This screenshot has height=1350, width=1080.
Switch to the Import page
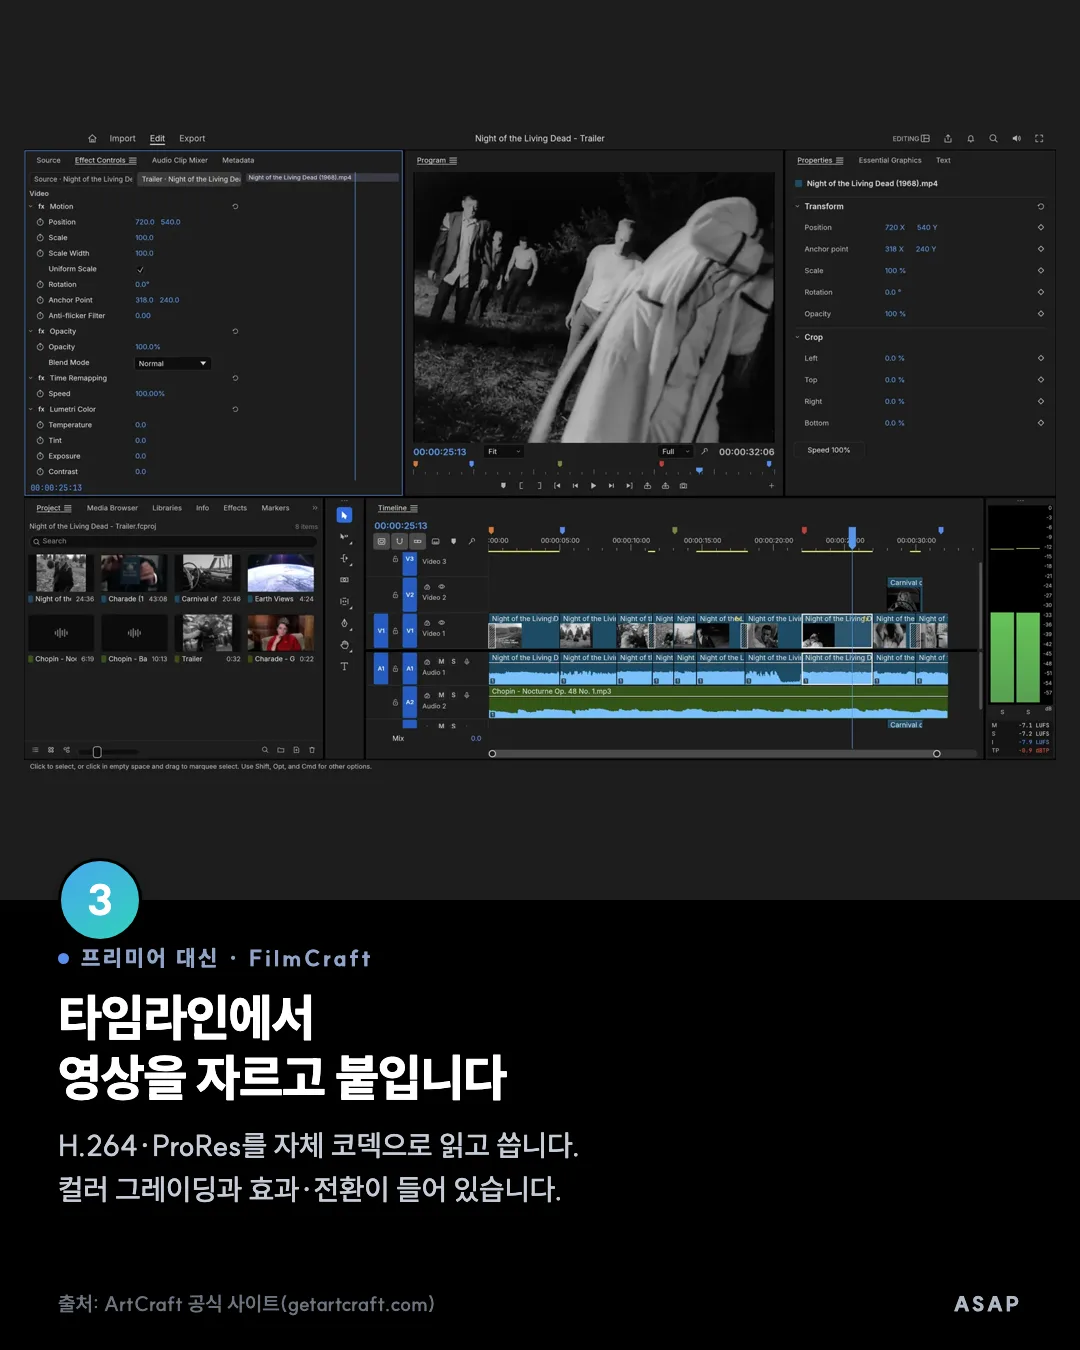click(122, 138)
